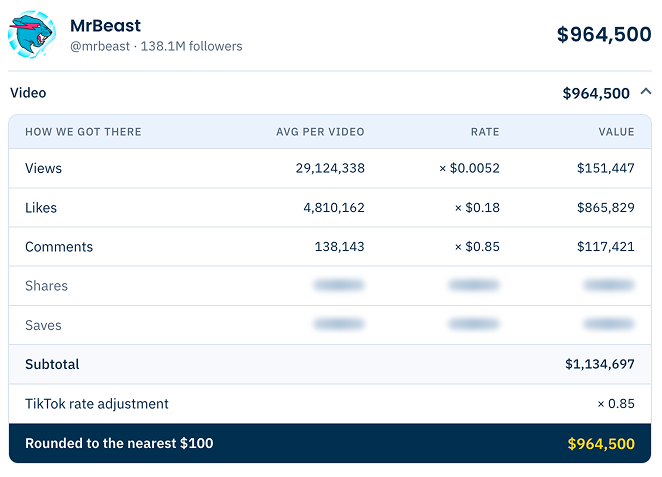662x477 pixels.
Task: Select the Shares row label
Action: (46, 286)
